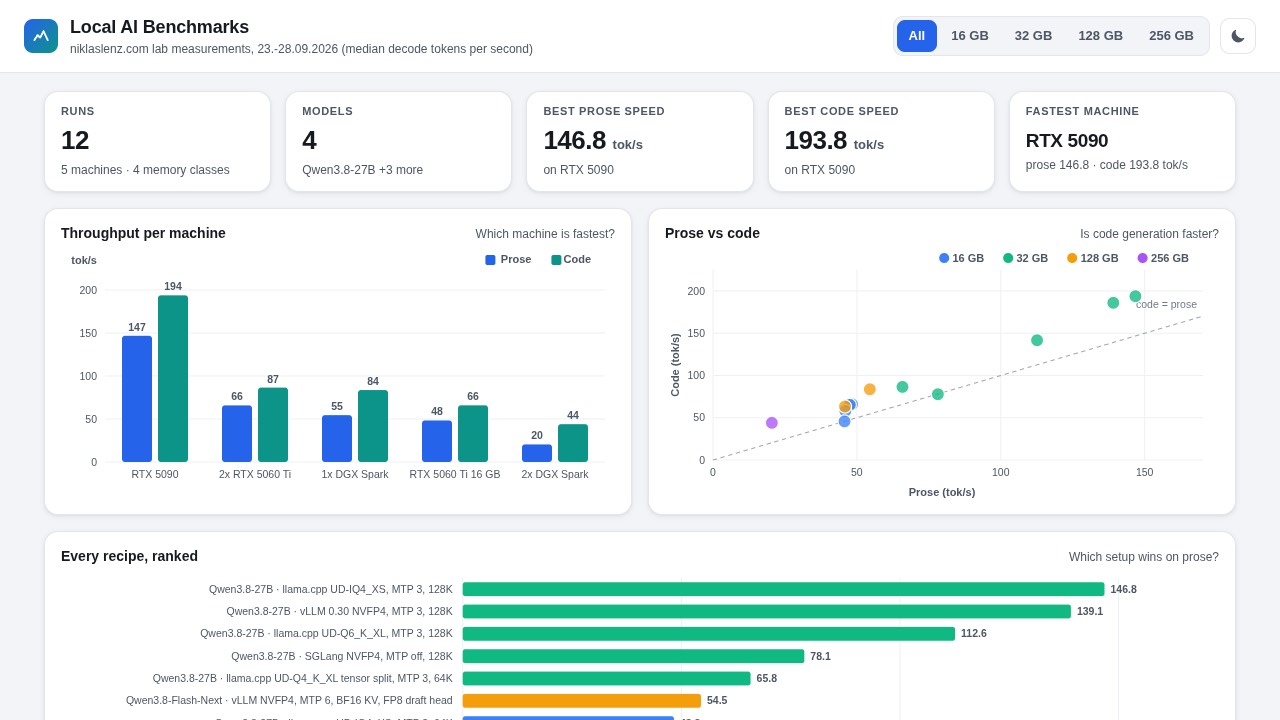Screen dimensions: 1280x720
Task: Click the RTX 5060 Ti 16 GB prose bar
Action: [x=437, y=441]
